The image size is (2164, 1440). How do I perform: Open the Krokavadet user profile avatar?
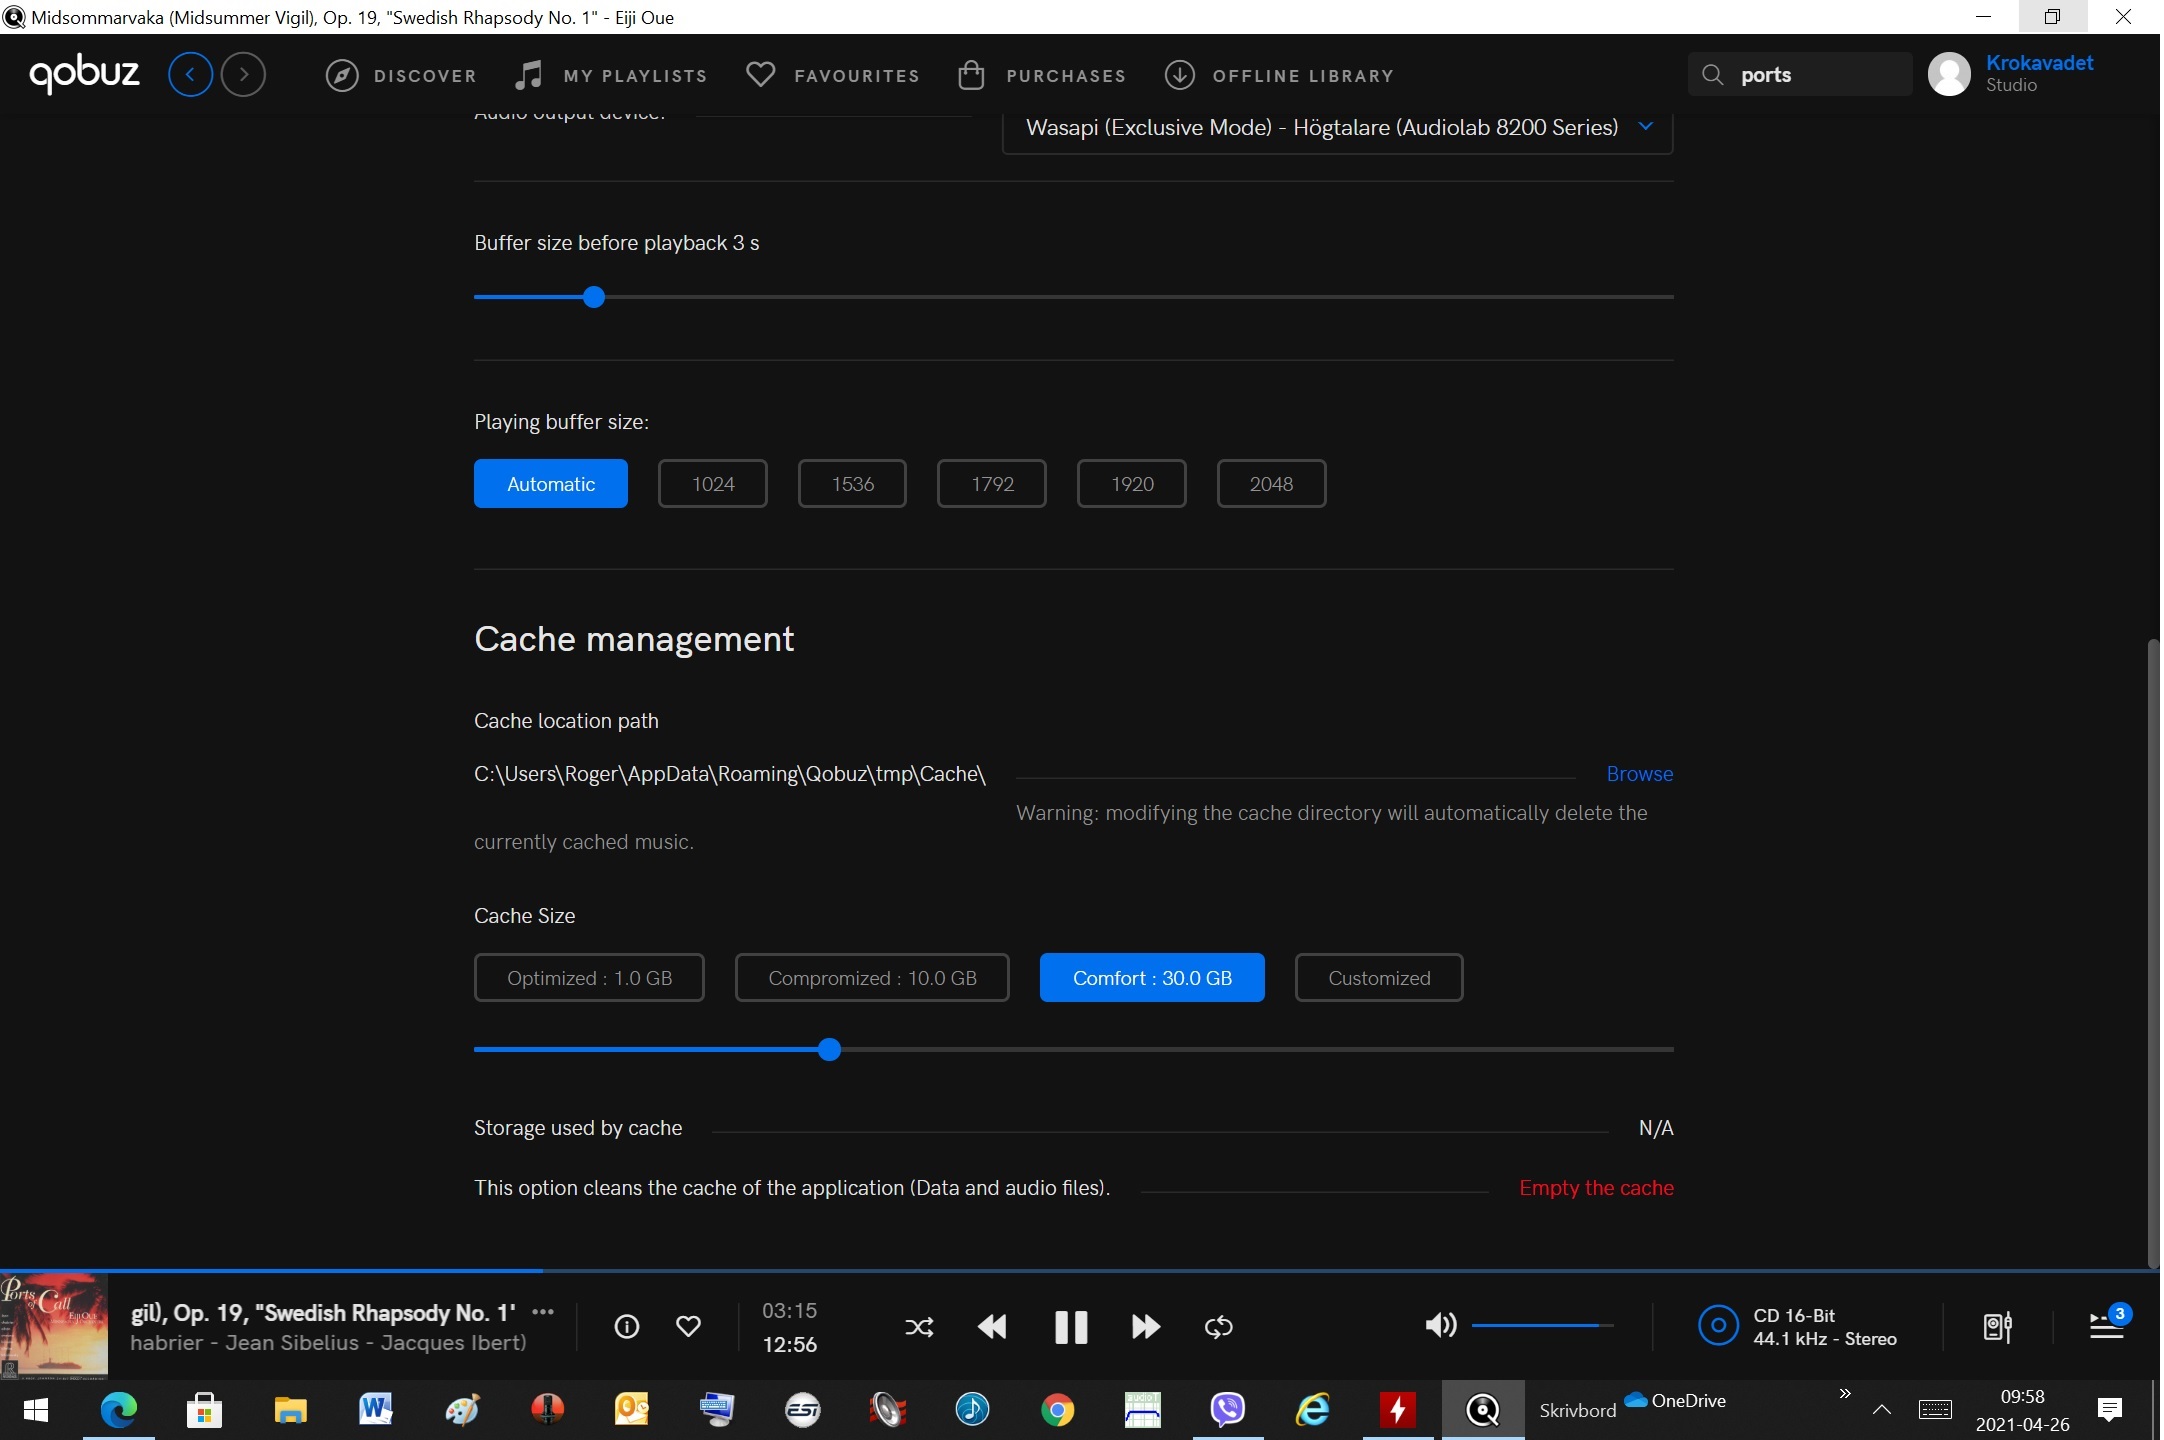click(1949, 74)
